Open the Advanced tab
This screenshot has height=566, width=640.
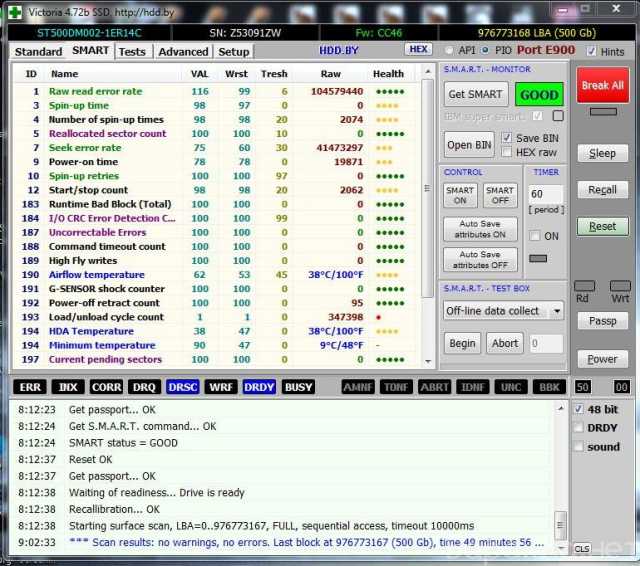[183, 51]
